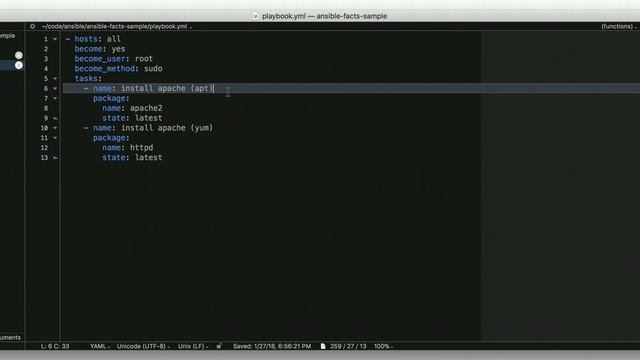Click the gear icon left of the file path
Screen dimensions: 640x360
(32, 26)
